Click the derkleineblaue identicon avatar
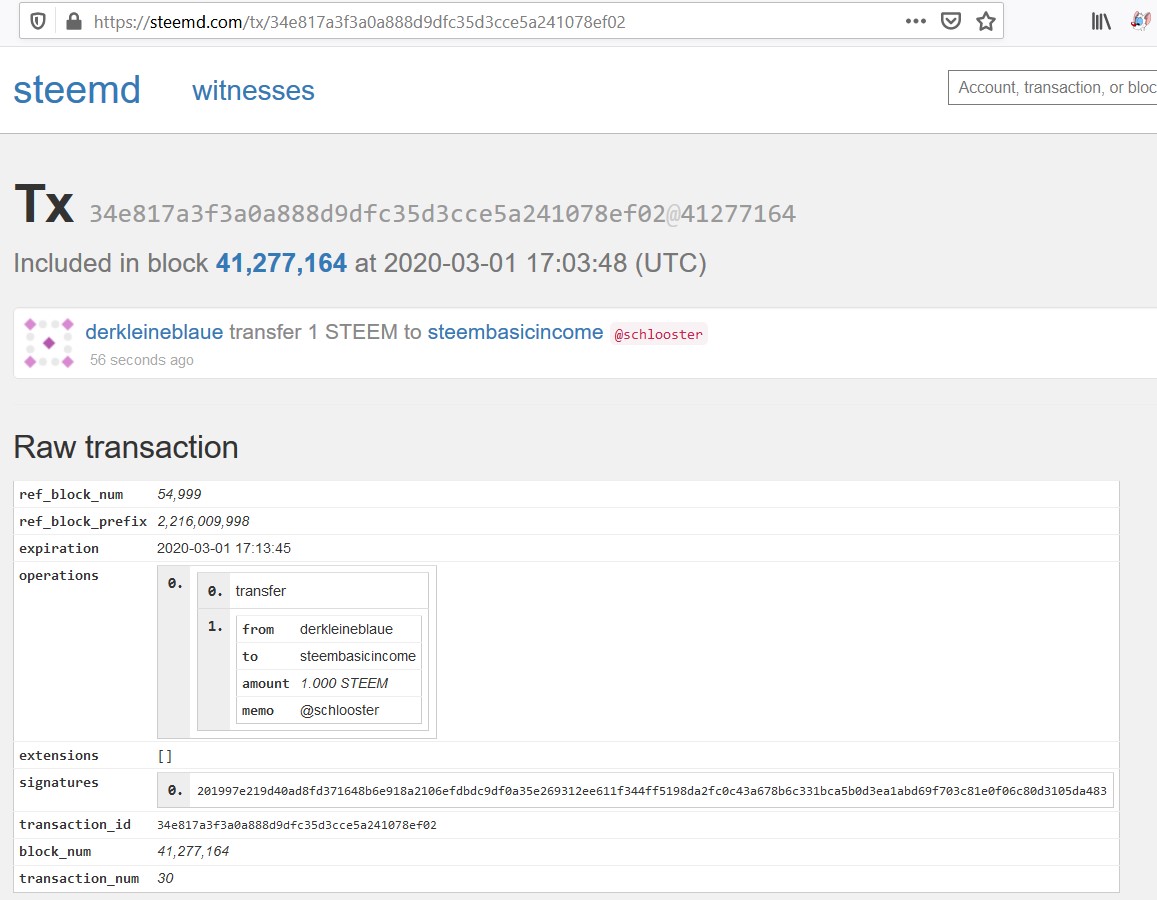The height and width of the screenshot is (900, 1157). pos(49,343)
